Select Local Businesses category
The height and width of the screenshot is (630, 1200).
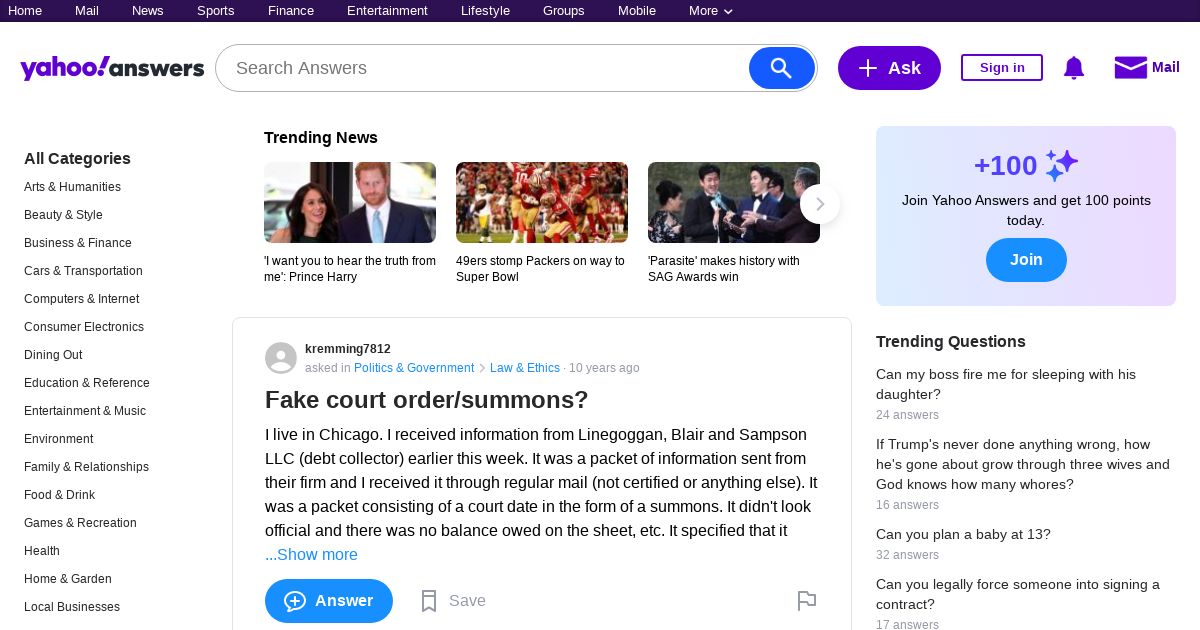[72, 607]
